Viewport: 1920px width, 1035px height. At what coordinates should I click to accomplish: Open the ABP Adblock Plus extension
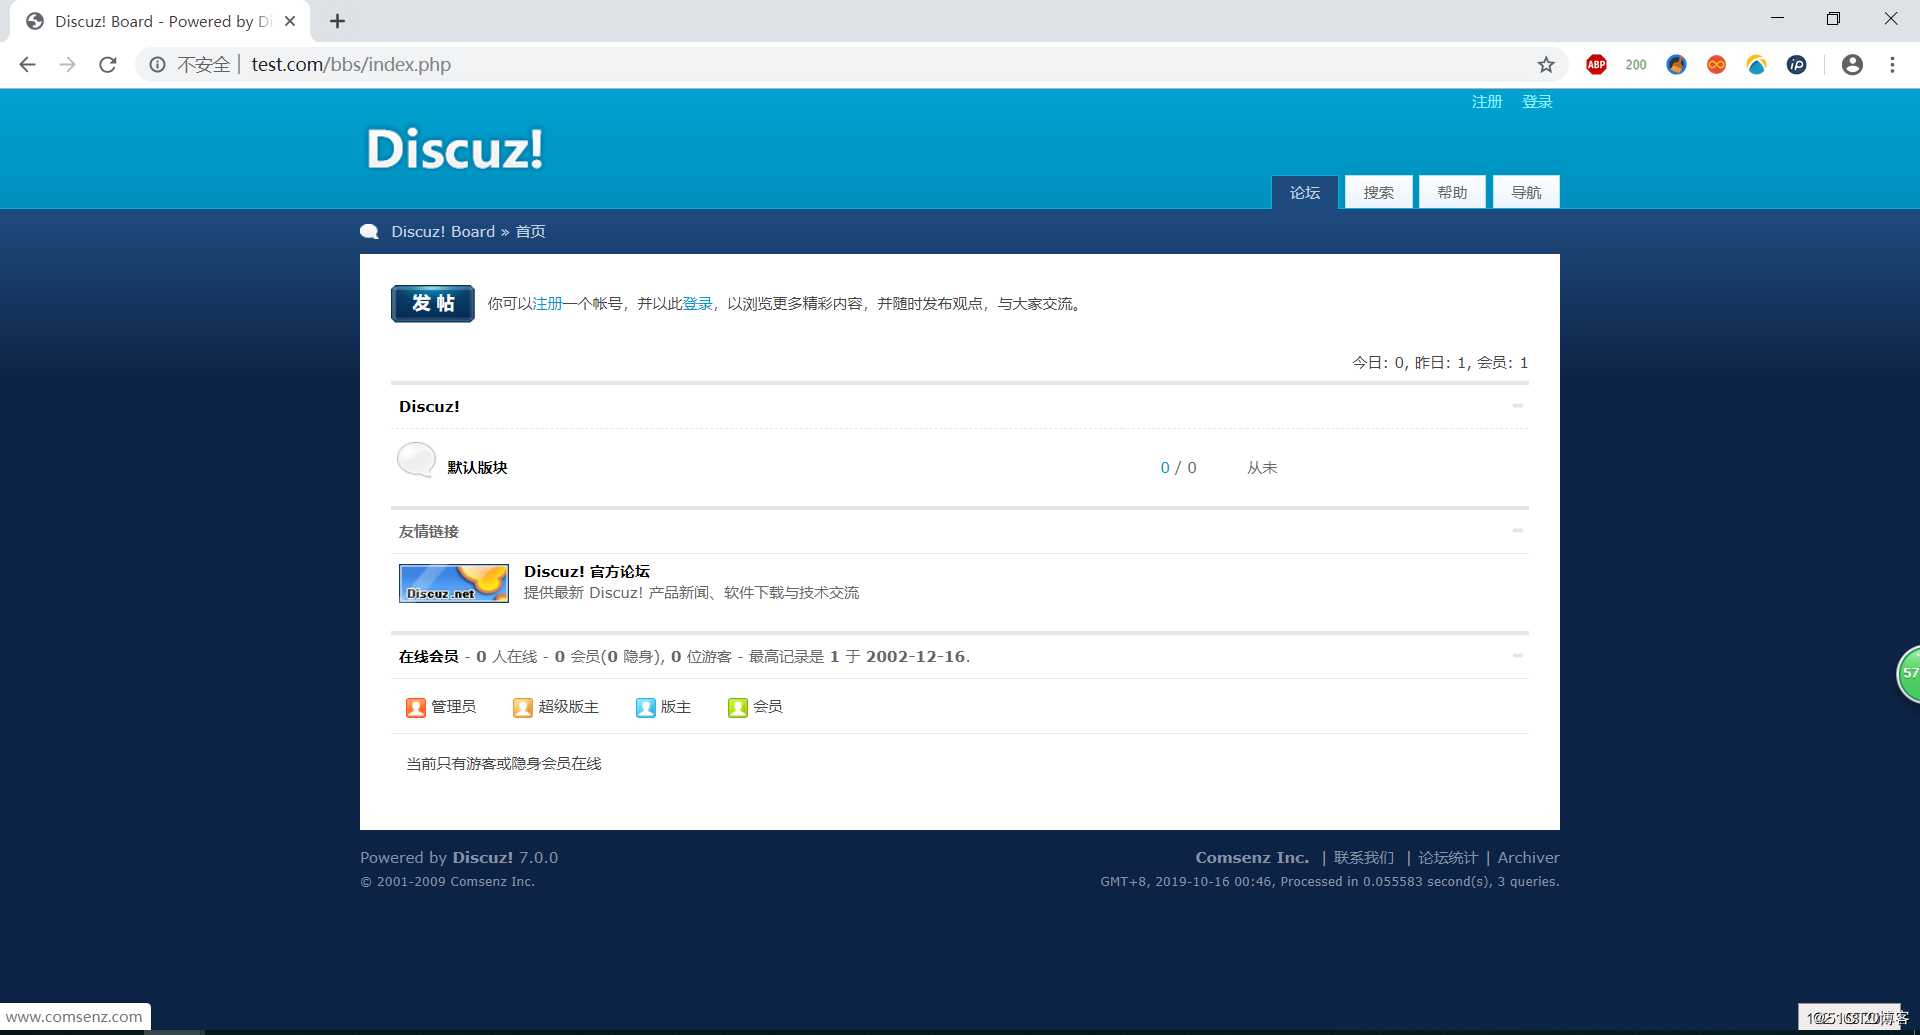[1596, 64]
